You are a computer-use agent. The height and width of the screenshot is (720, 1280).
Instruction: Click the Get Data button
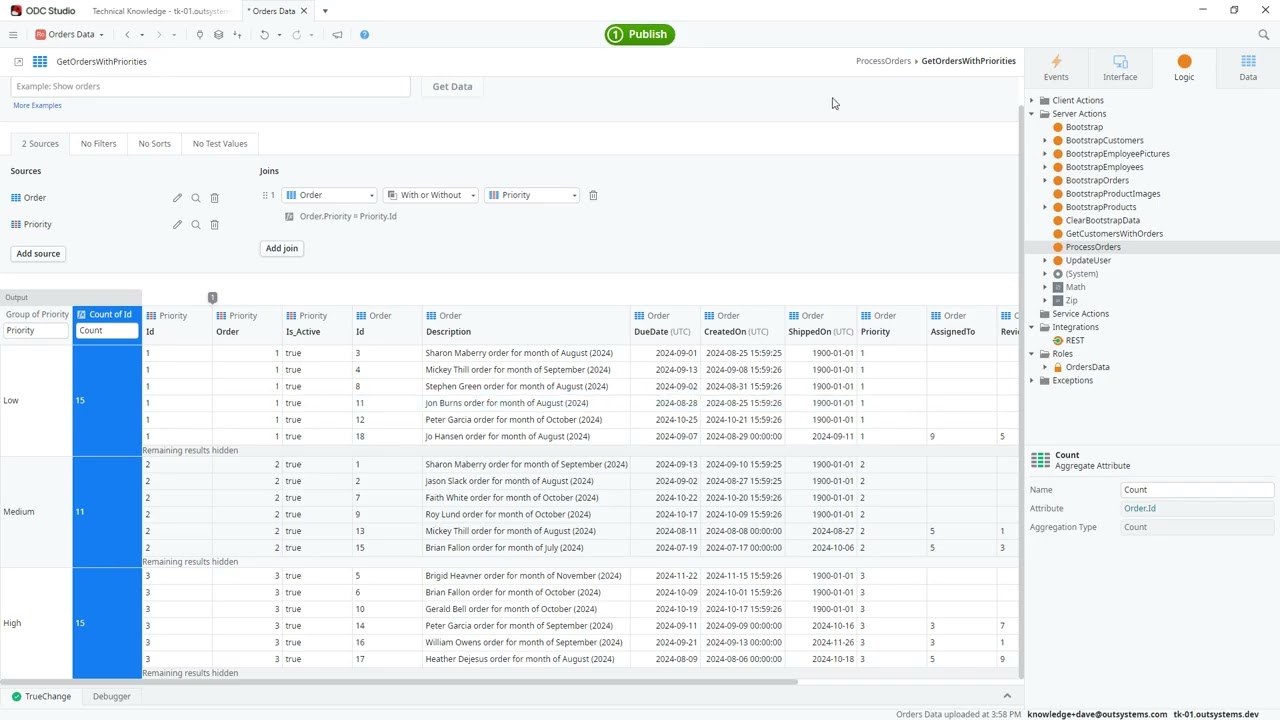[452, 87]
